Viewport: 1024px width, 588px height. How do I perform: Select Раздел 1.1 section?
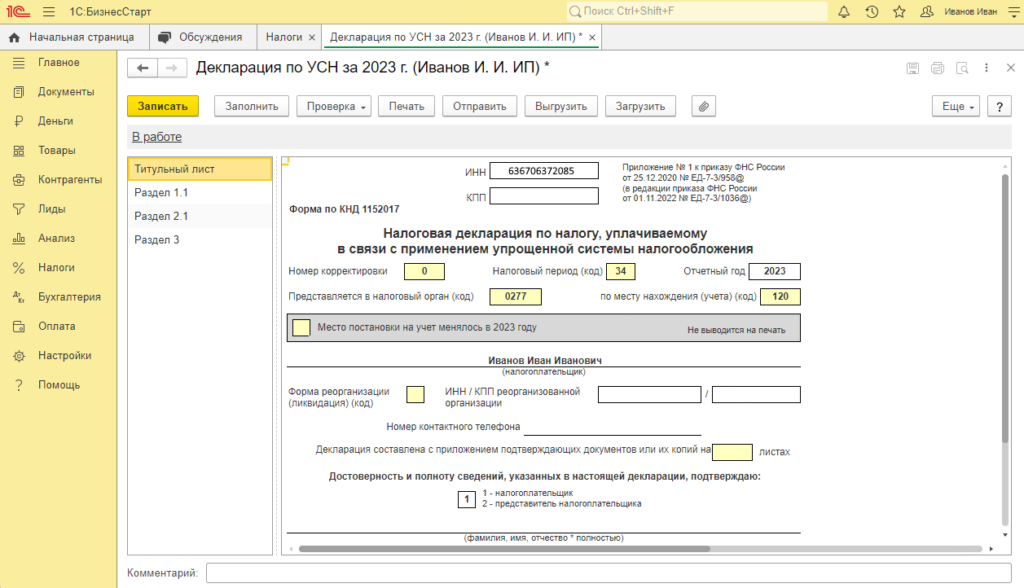(200, 193)
